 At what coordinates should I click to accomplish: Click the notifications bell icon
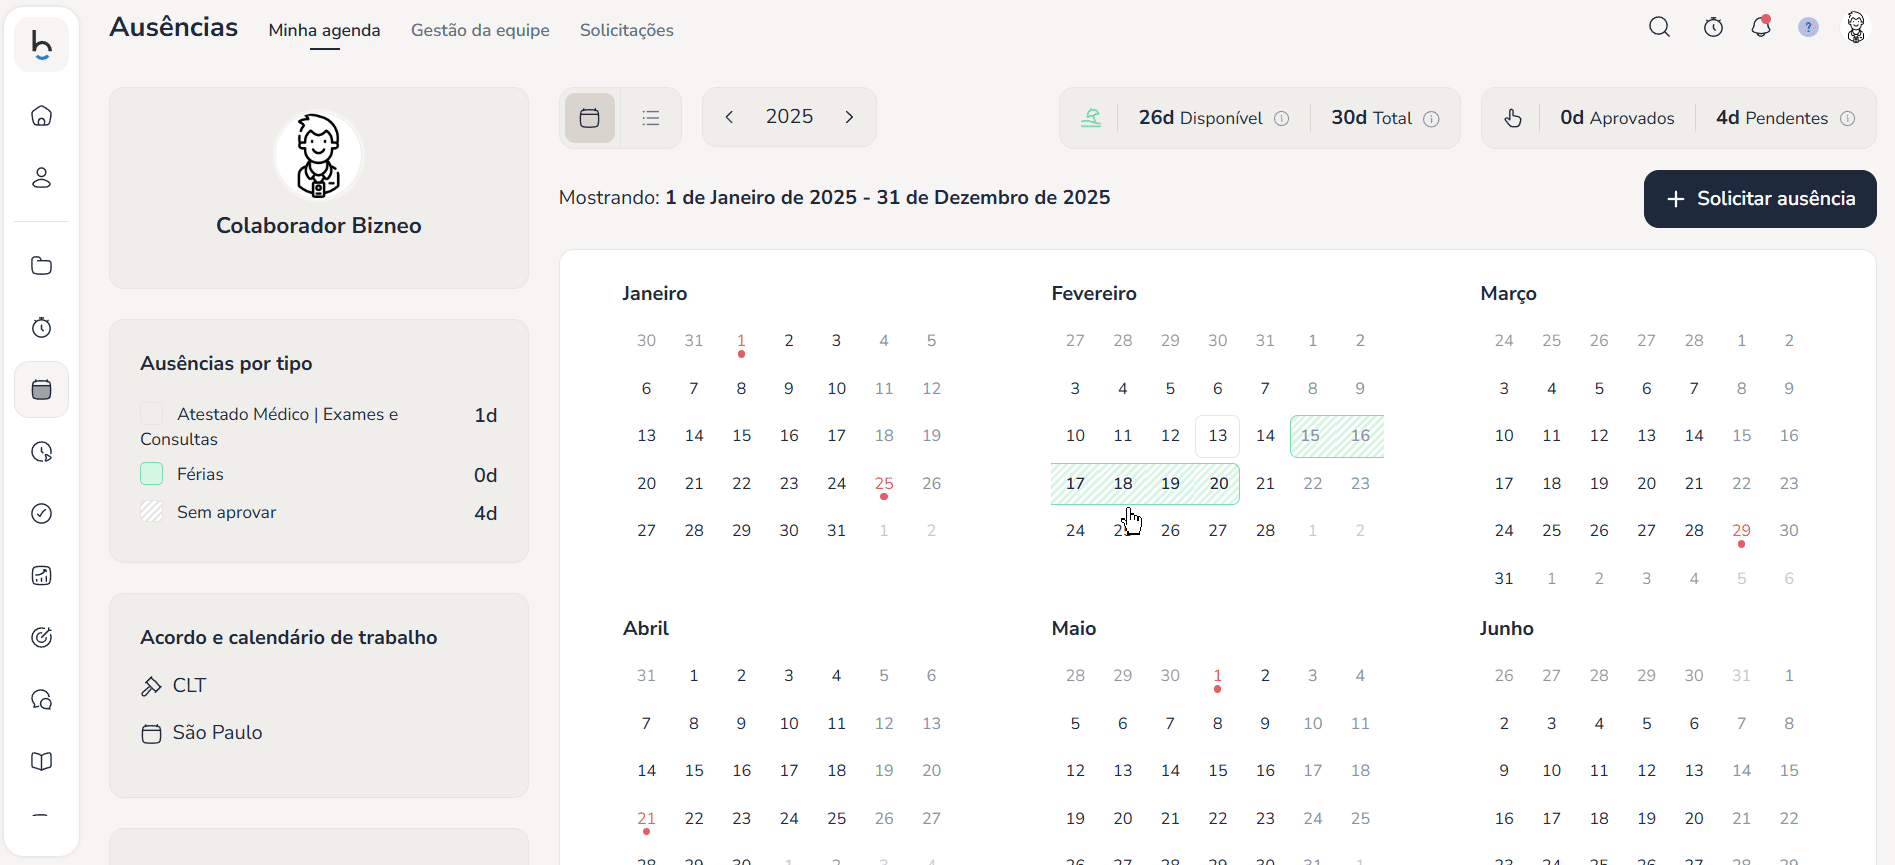point(1761,28)
